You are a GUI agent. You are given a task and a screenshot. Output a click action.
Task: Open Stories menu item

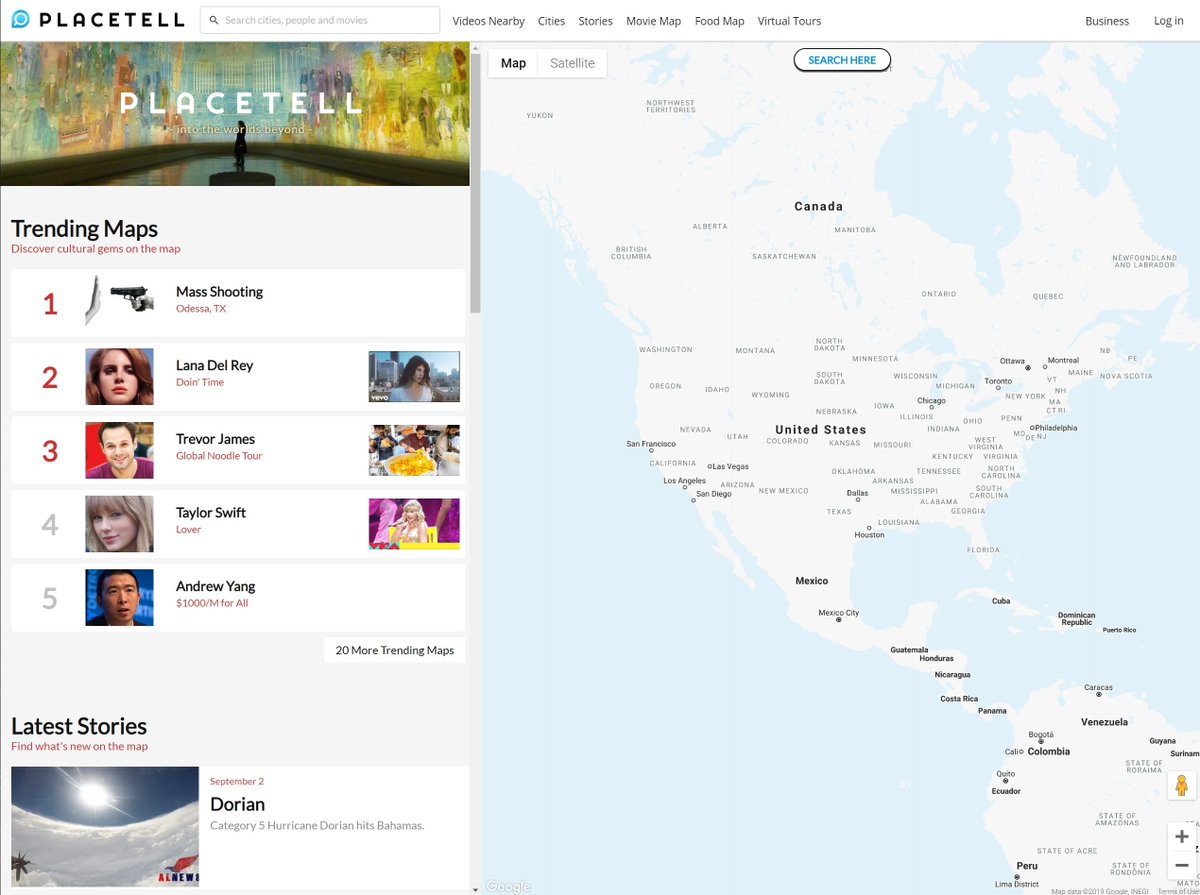(595, 21)
